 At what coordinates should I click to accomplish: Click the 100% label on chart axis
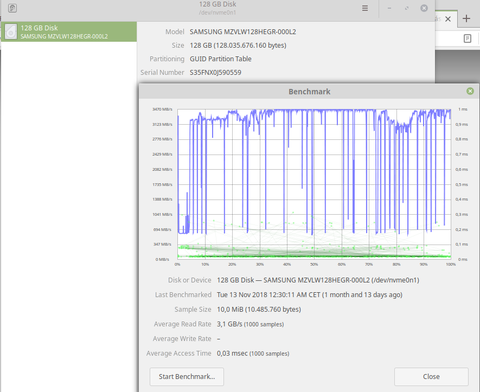(x=451, y=264)
